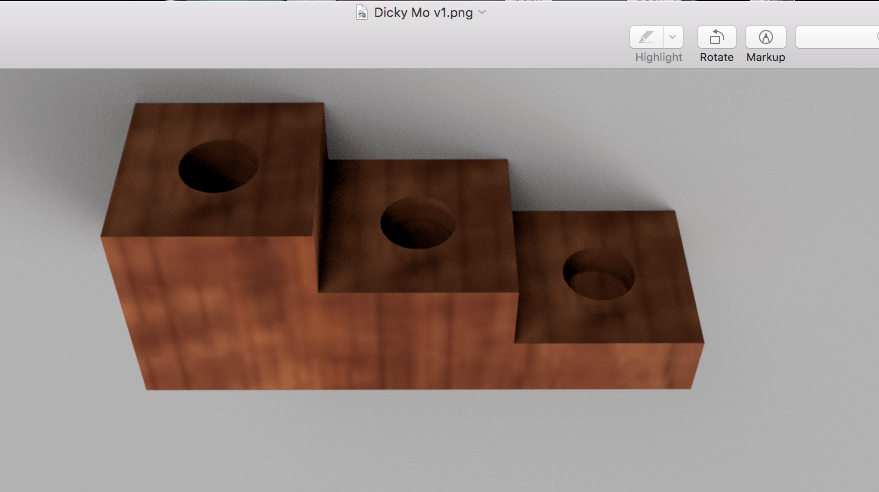The width and height of the screenshot is (879, 492).
Task: Click the PNG file icon in title bar
Action: tap(362, 12)
